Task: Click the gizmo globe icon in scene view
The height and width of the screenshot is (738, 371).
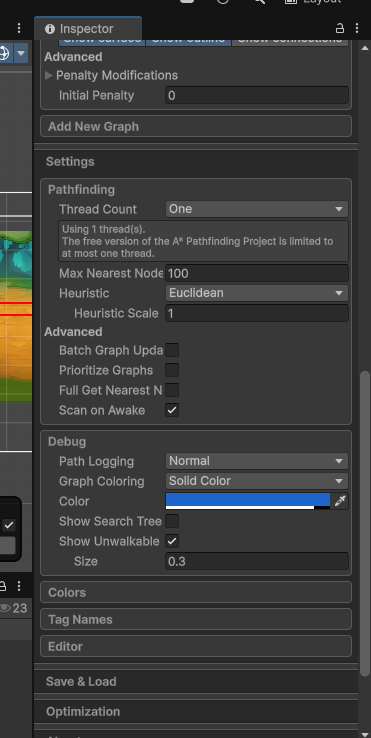Action: pyautogui.click(x=4, y=53)
